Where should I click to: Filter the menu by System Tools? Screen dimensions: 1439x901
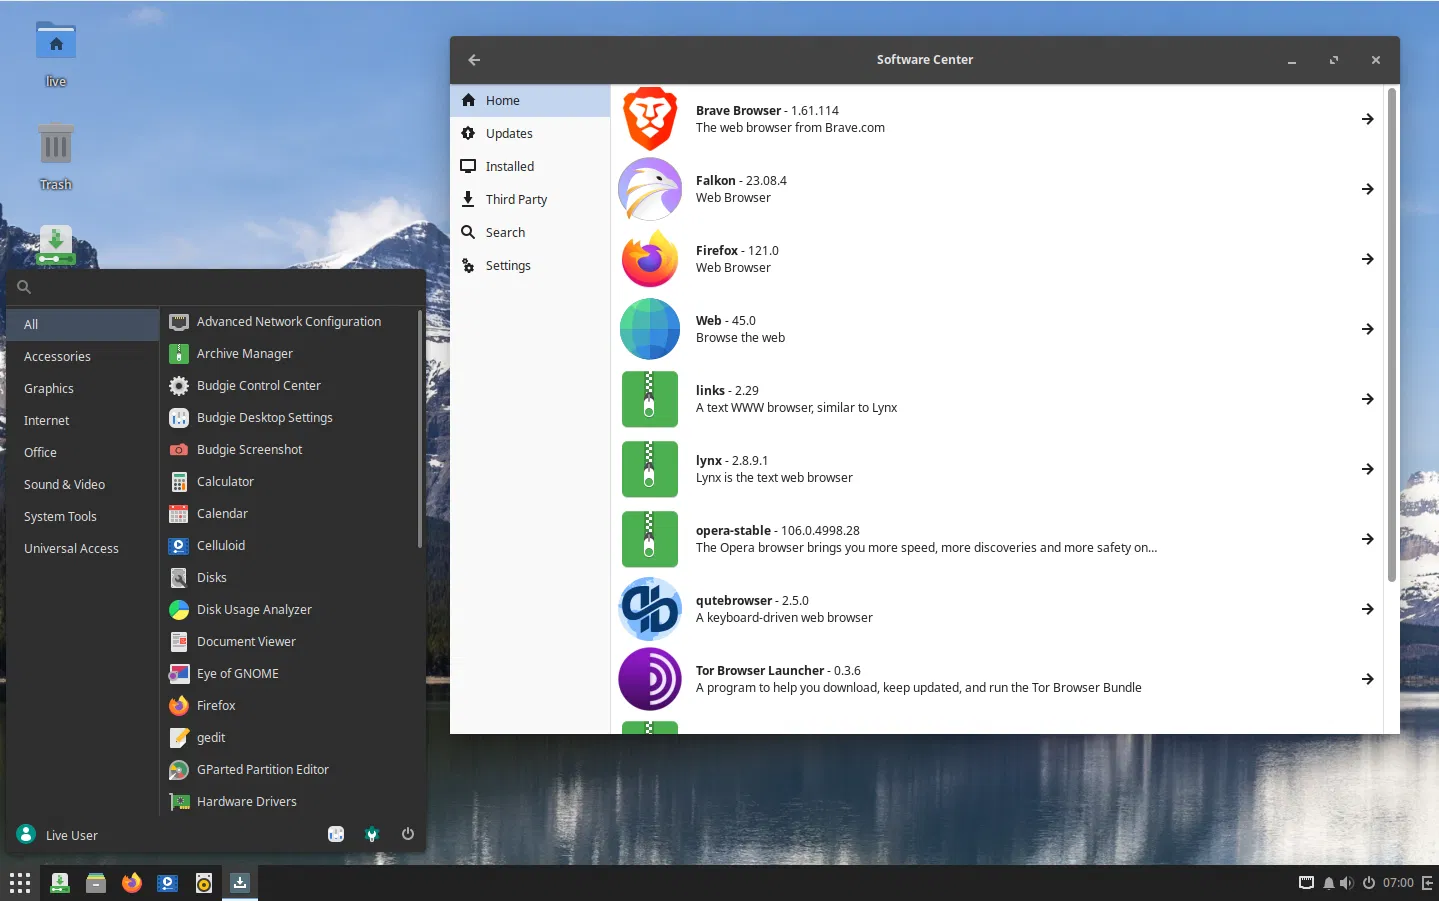(x=83, y=516)
